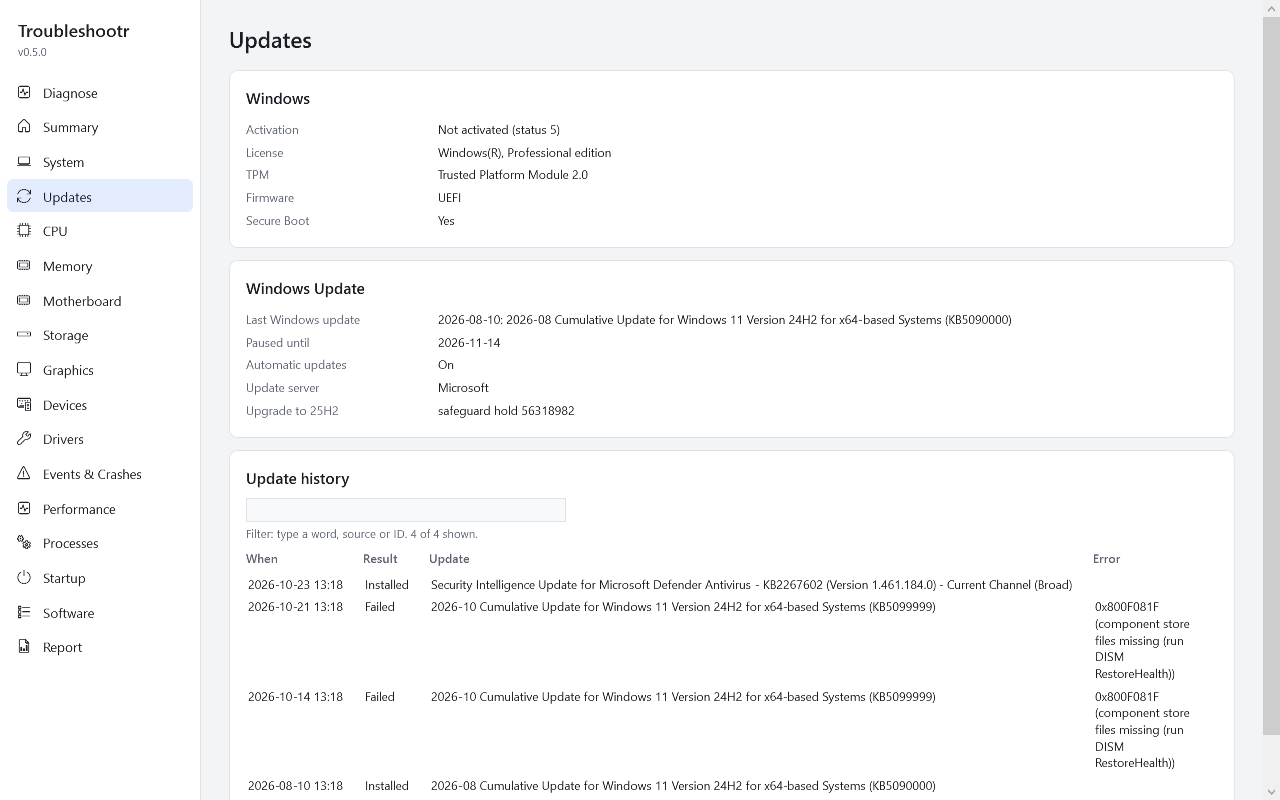Click the 'Paused until' date 2026-11-14
Viewport: 1280px width, 800px height.
(x=469, y=343)
